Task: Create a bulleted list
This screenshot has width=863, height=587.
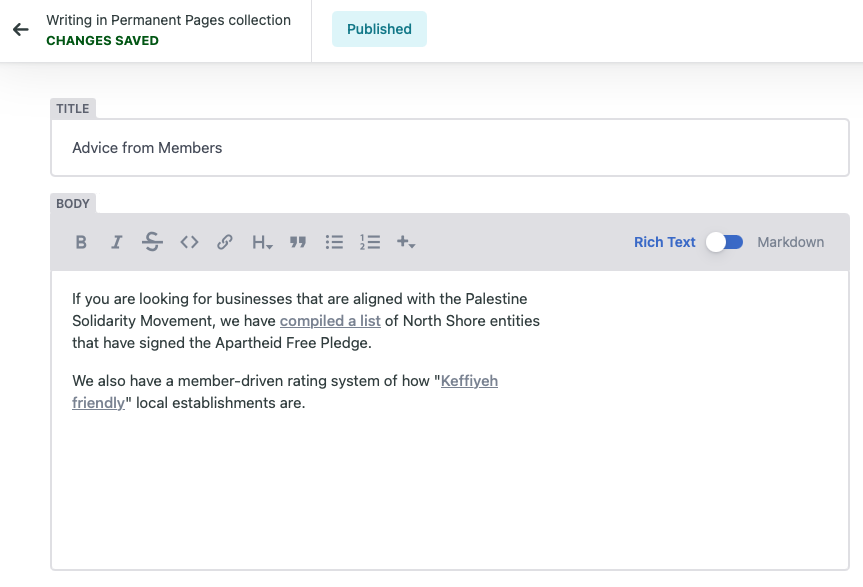Action: click(x=333, y=242)
